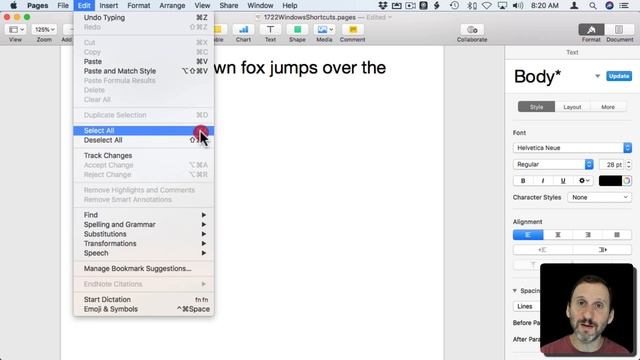Align text left
The width and height of the screenshot is (640, 360).
[528, 235]
